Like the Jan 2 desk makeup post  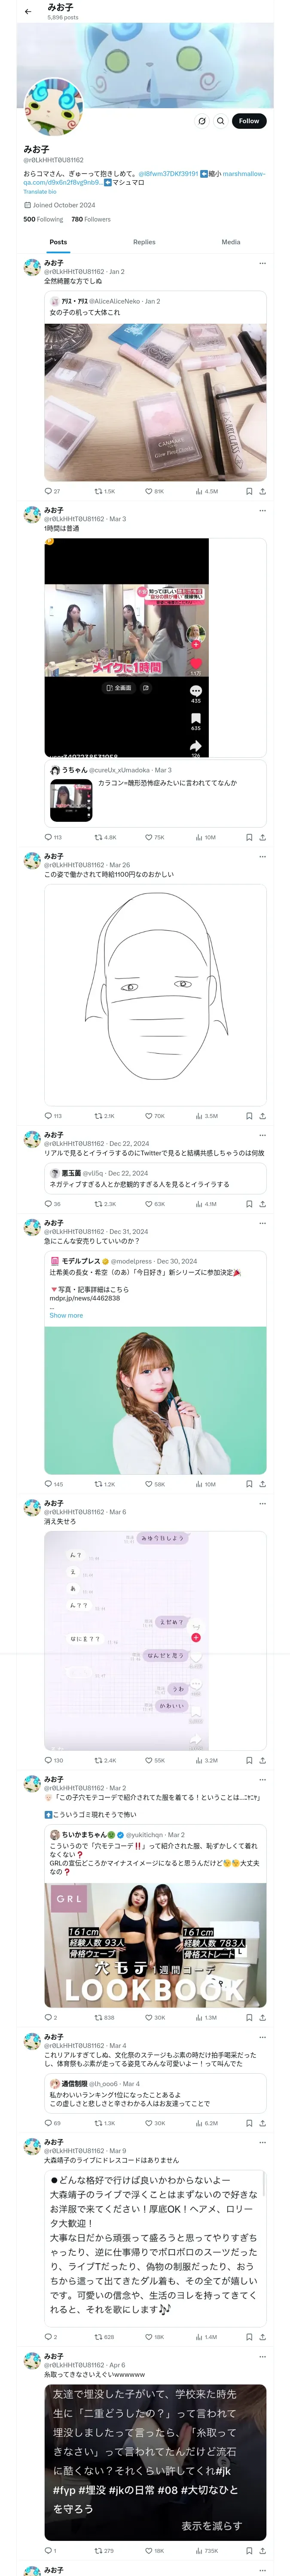(154, 491)
